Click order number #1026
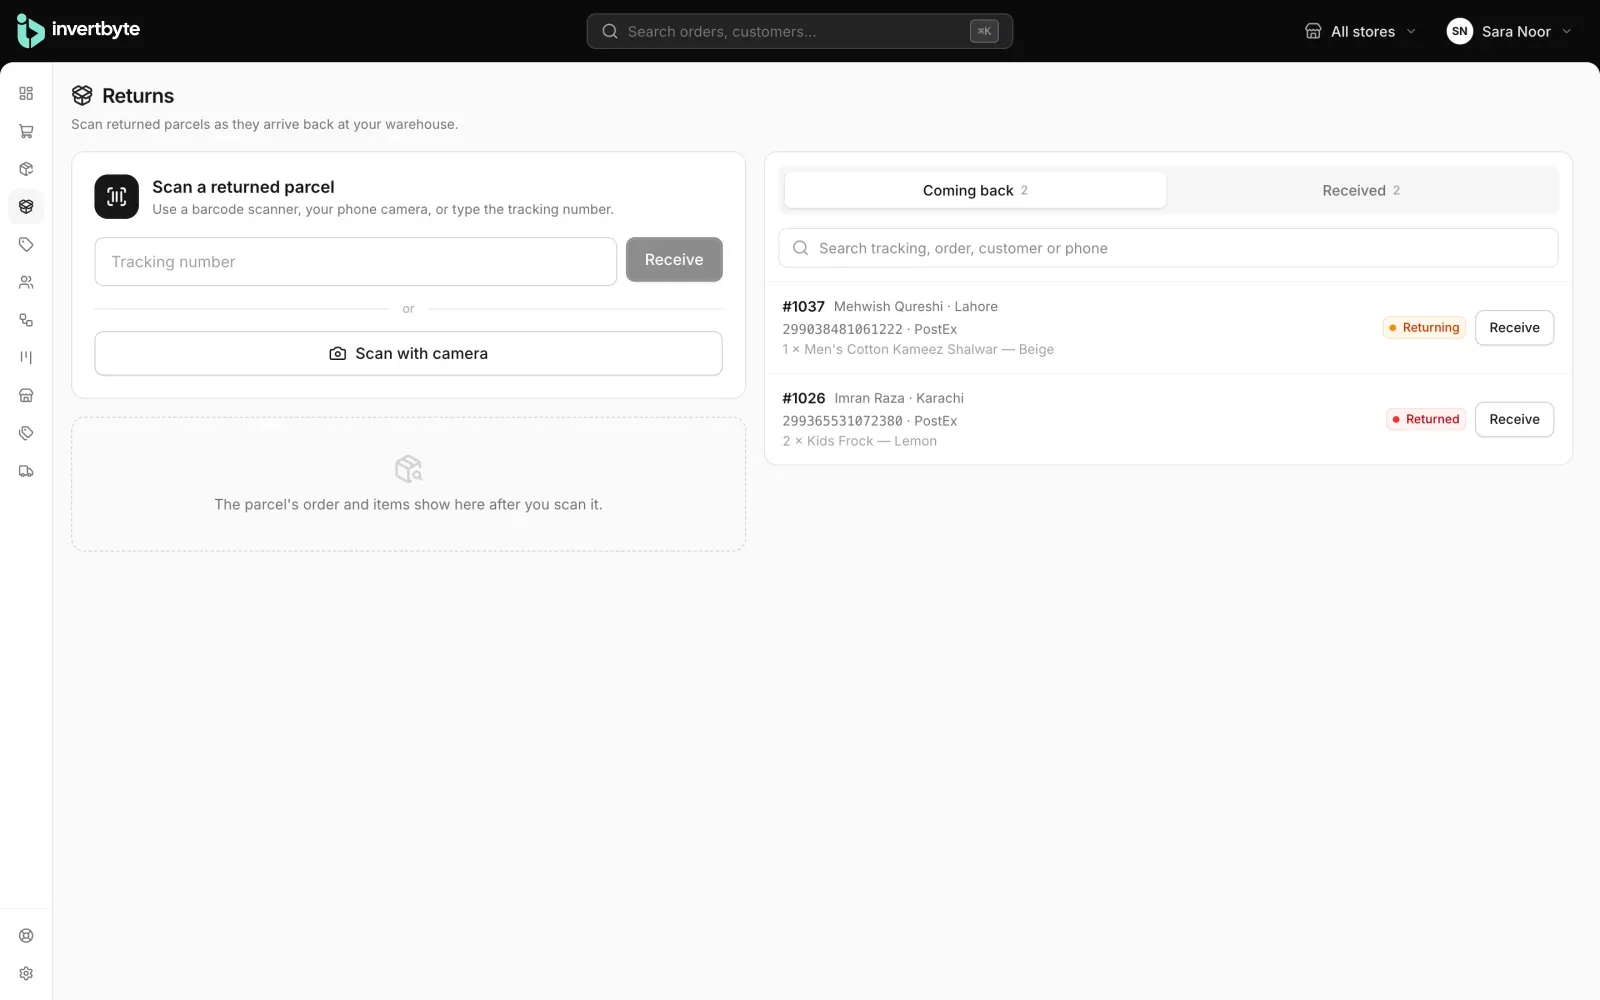The width and height of the screenshot is (1600, 1000). pos(803,398)
